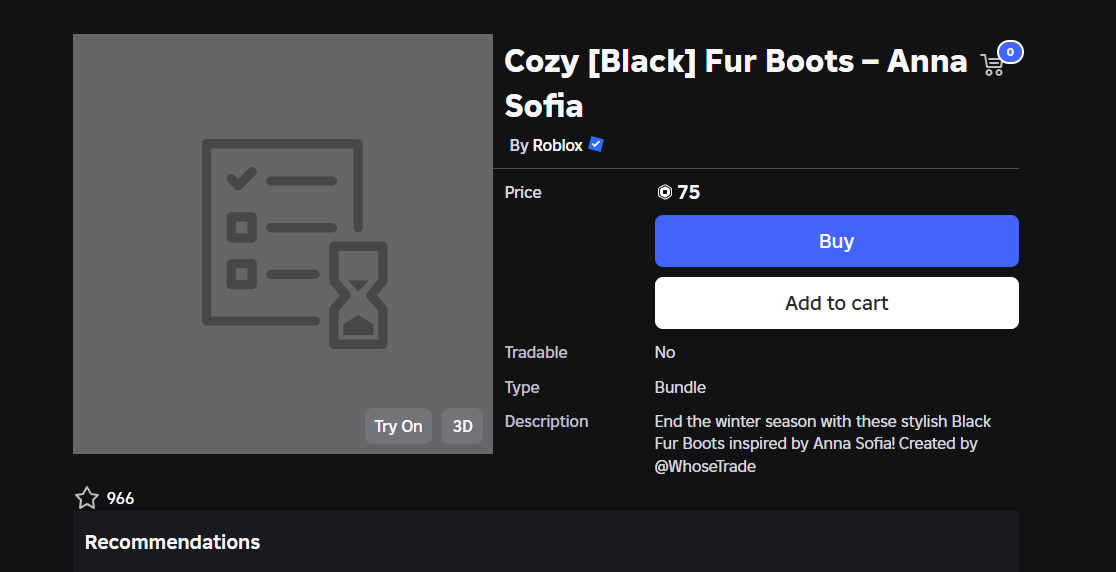Click the cart item count badge
The width and height of the screenshot is (1116, 572).
tap(1010, 52)
